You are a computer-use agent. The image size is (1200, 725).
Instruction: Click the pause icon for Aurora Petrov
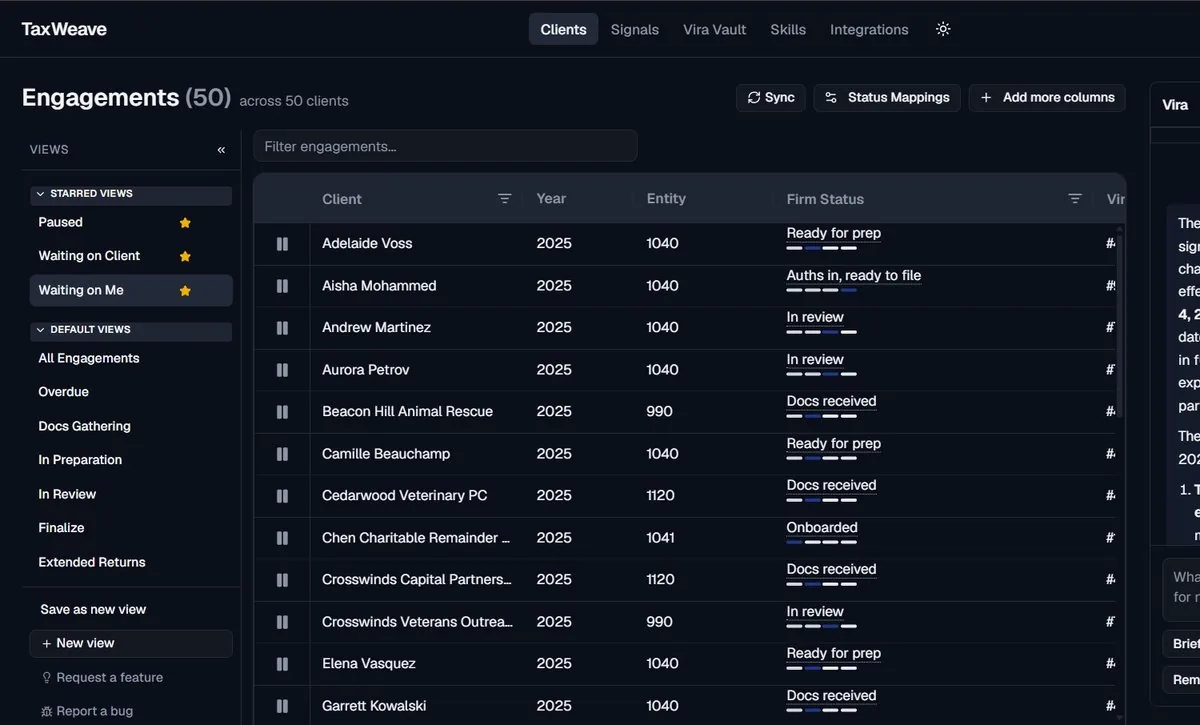282,370
